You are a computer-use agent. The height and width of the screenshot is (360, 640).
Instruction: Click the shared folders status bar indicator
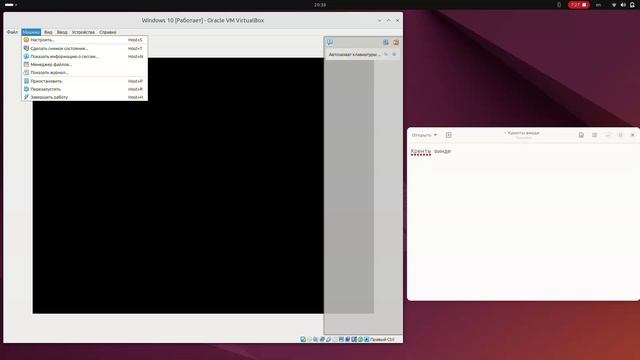pyautogui.click(x=335, y=339)
